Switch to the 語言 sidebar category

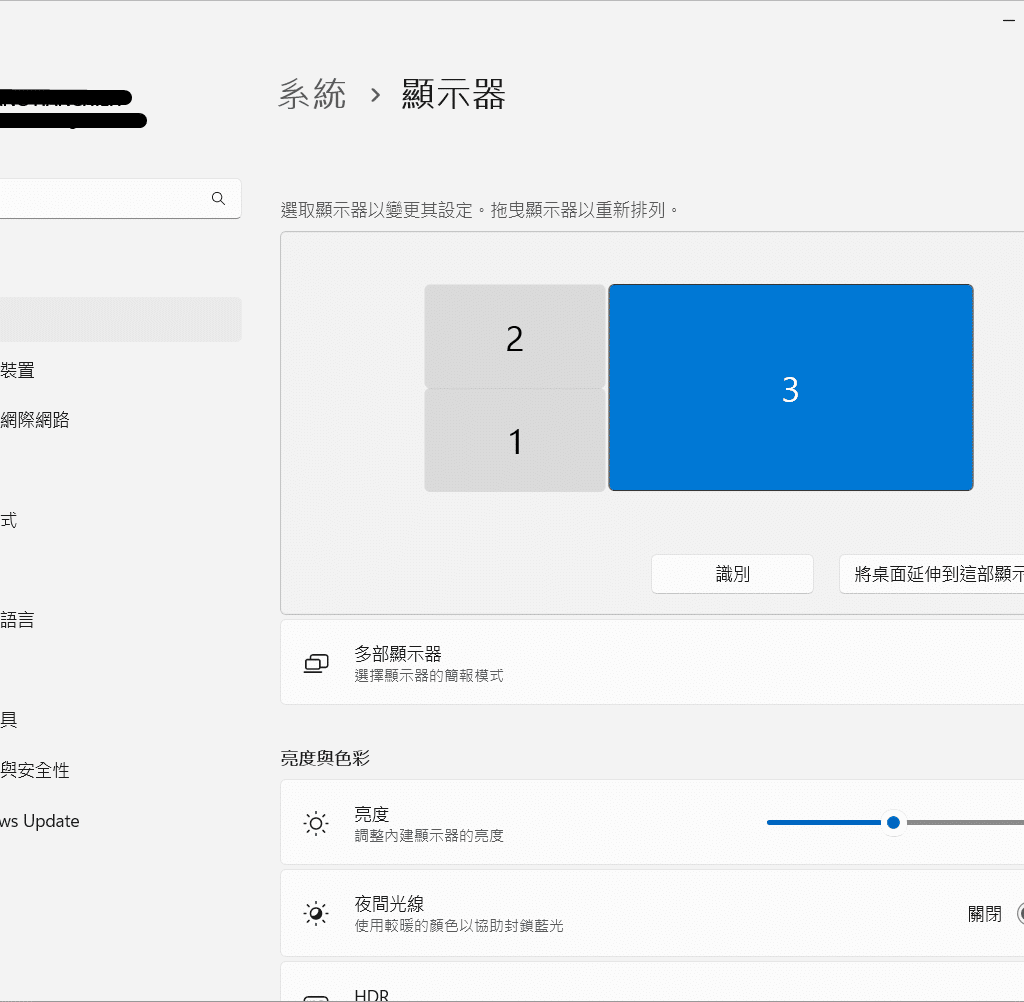pyautogui.click(x=18, y=620)
